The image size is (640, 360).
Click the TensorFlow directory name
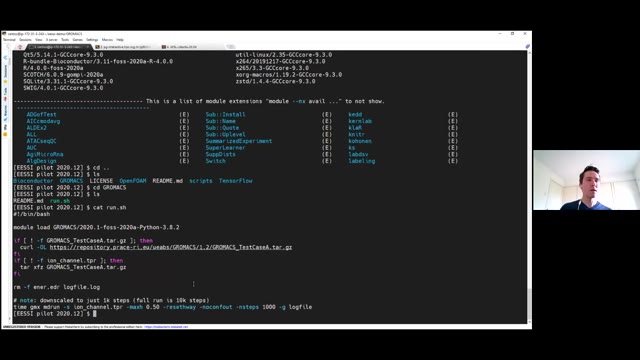tap(236, 181)
